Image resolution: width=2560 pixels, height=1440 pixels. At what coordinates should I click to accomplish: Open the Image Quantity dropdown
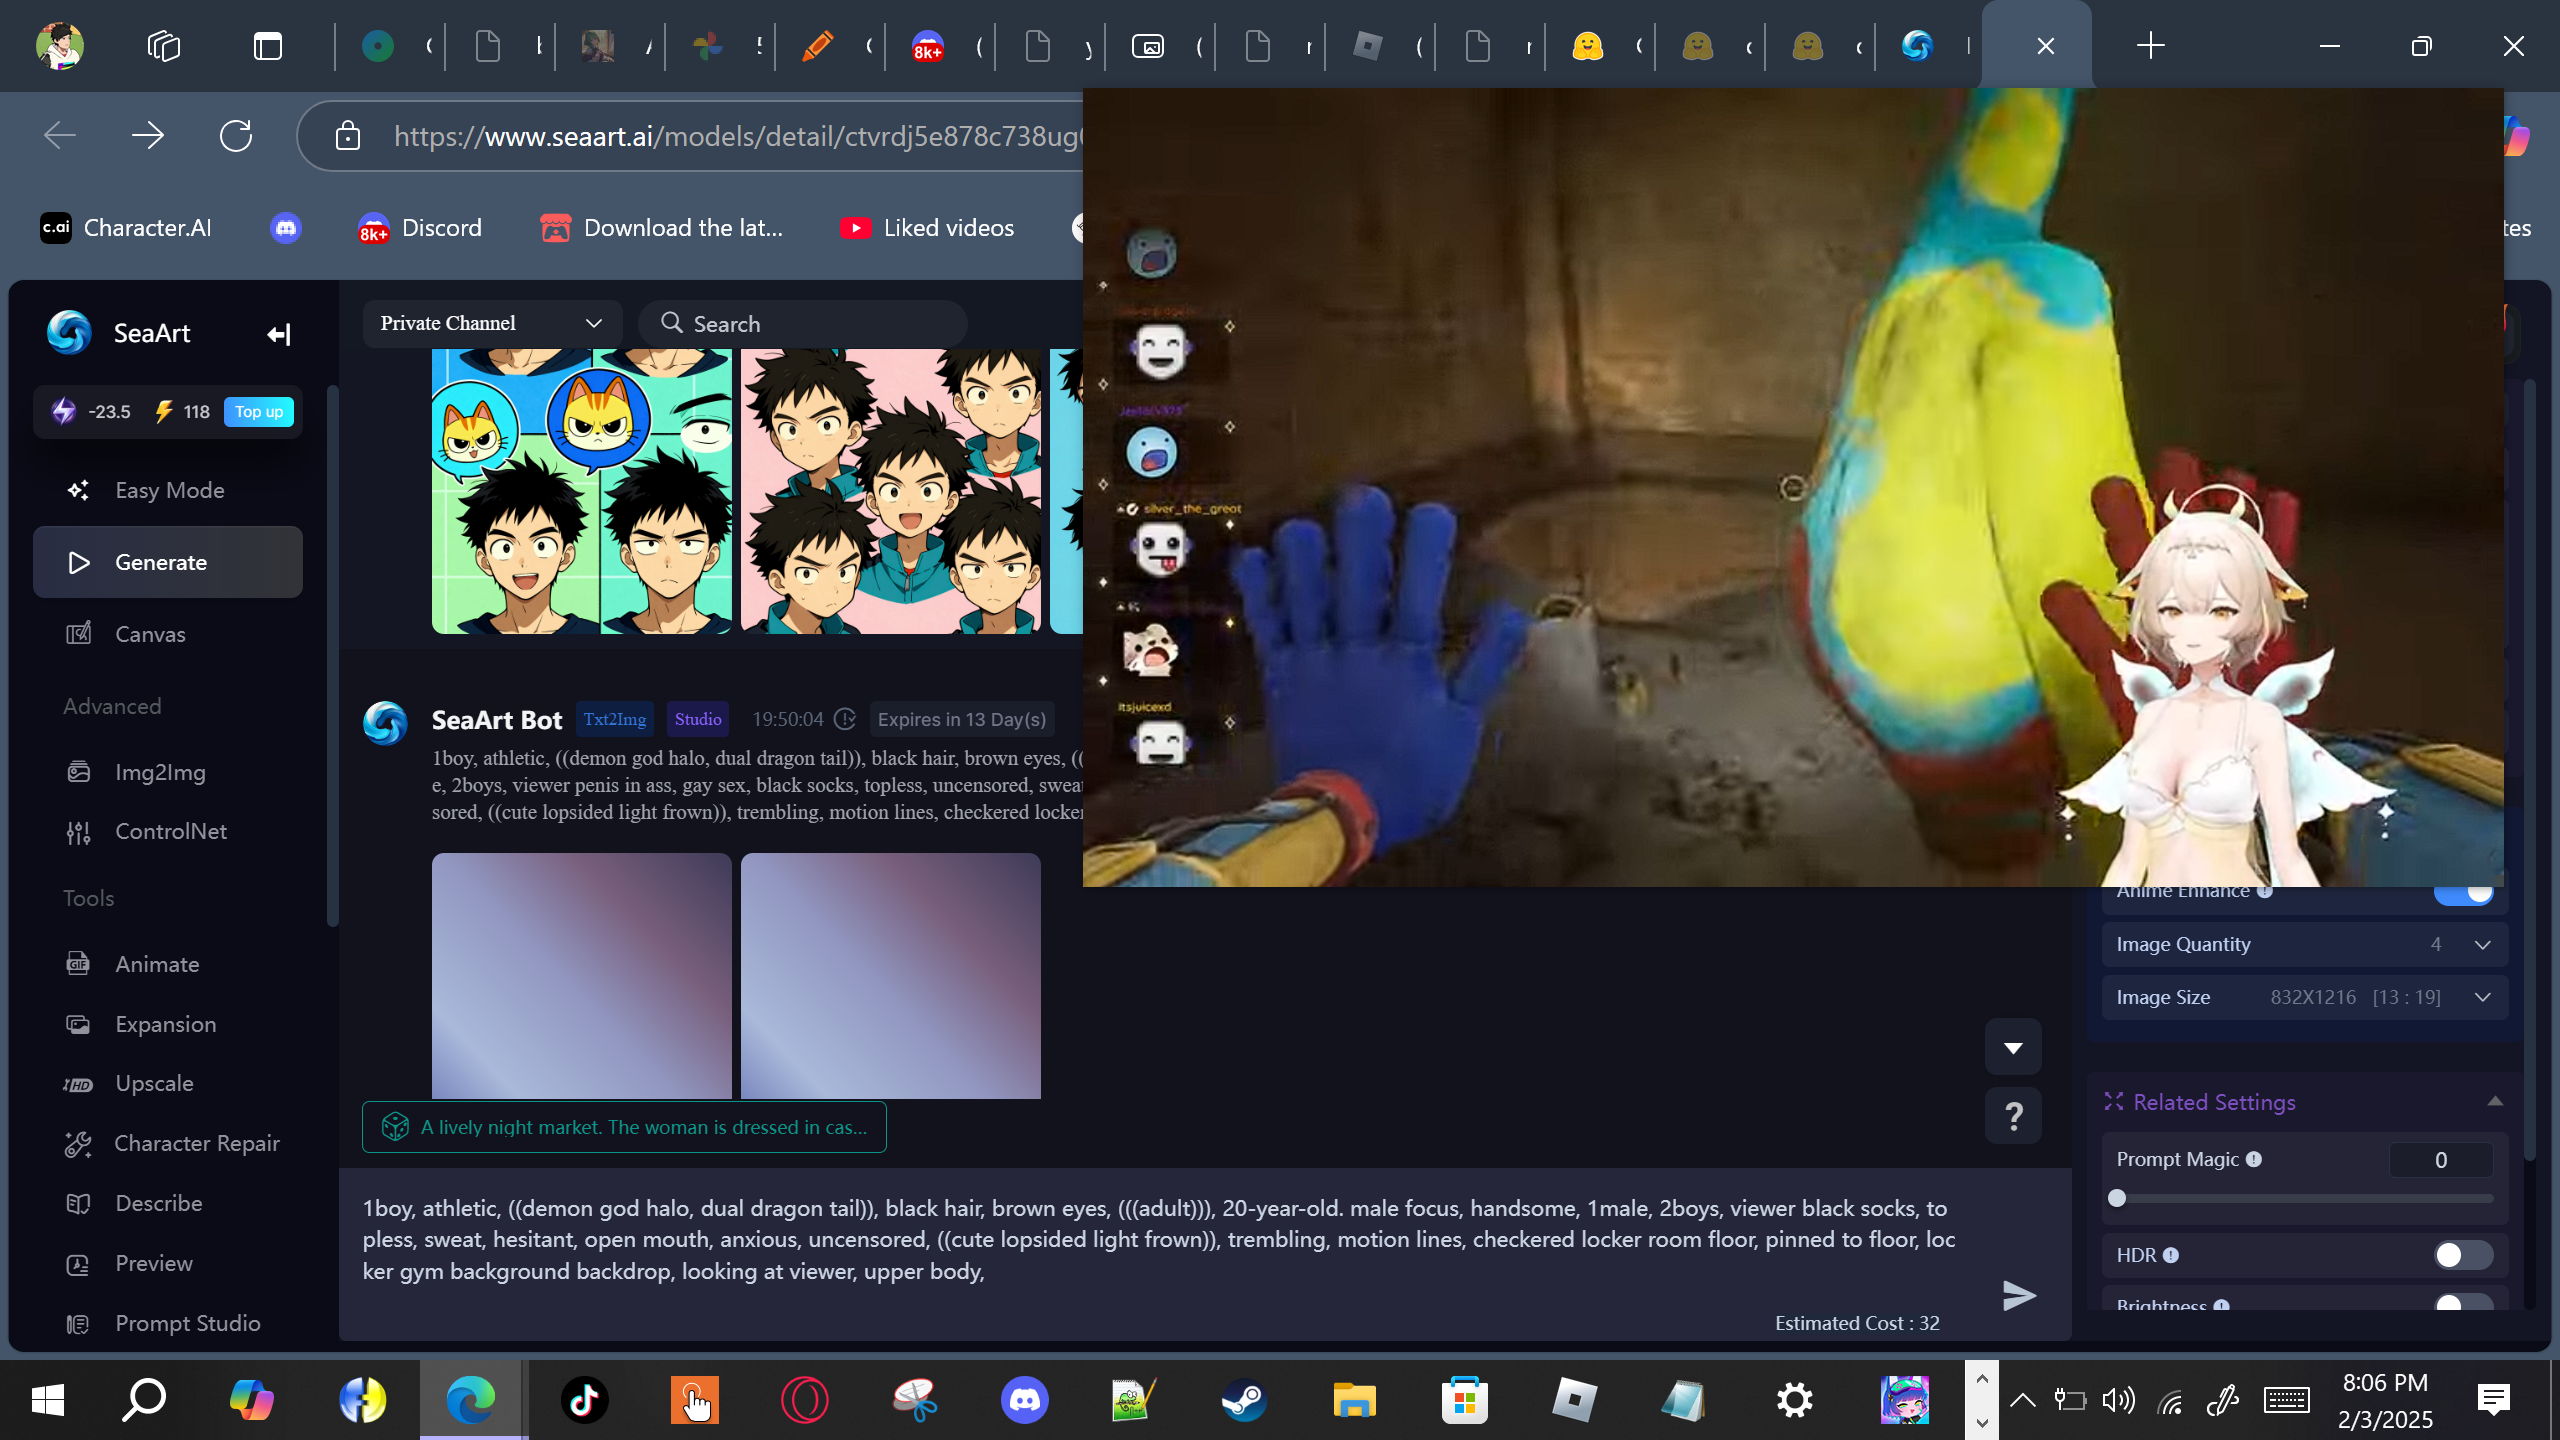[2304, 944]
